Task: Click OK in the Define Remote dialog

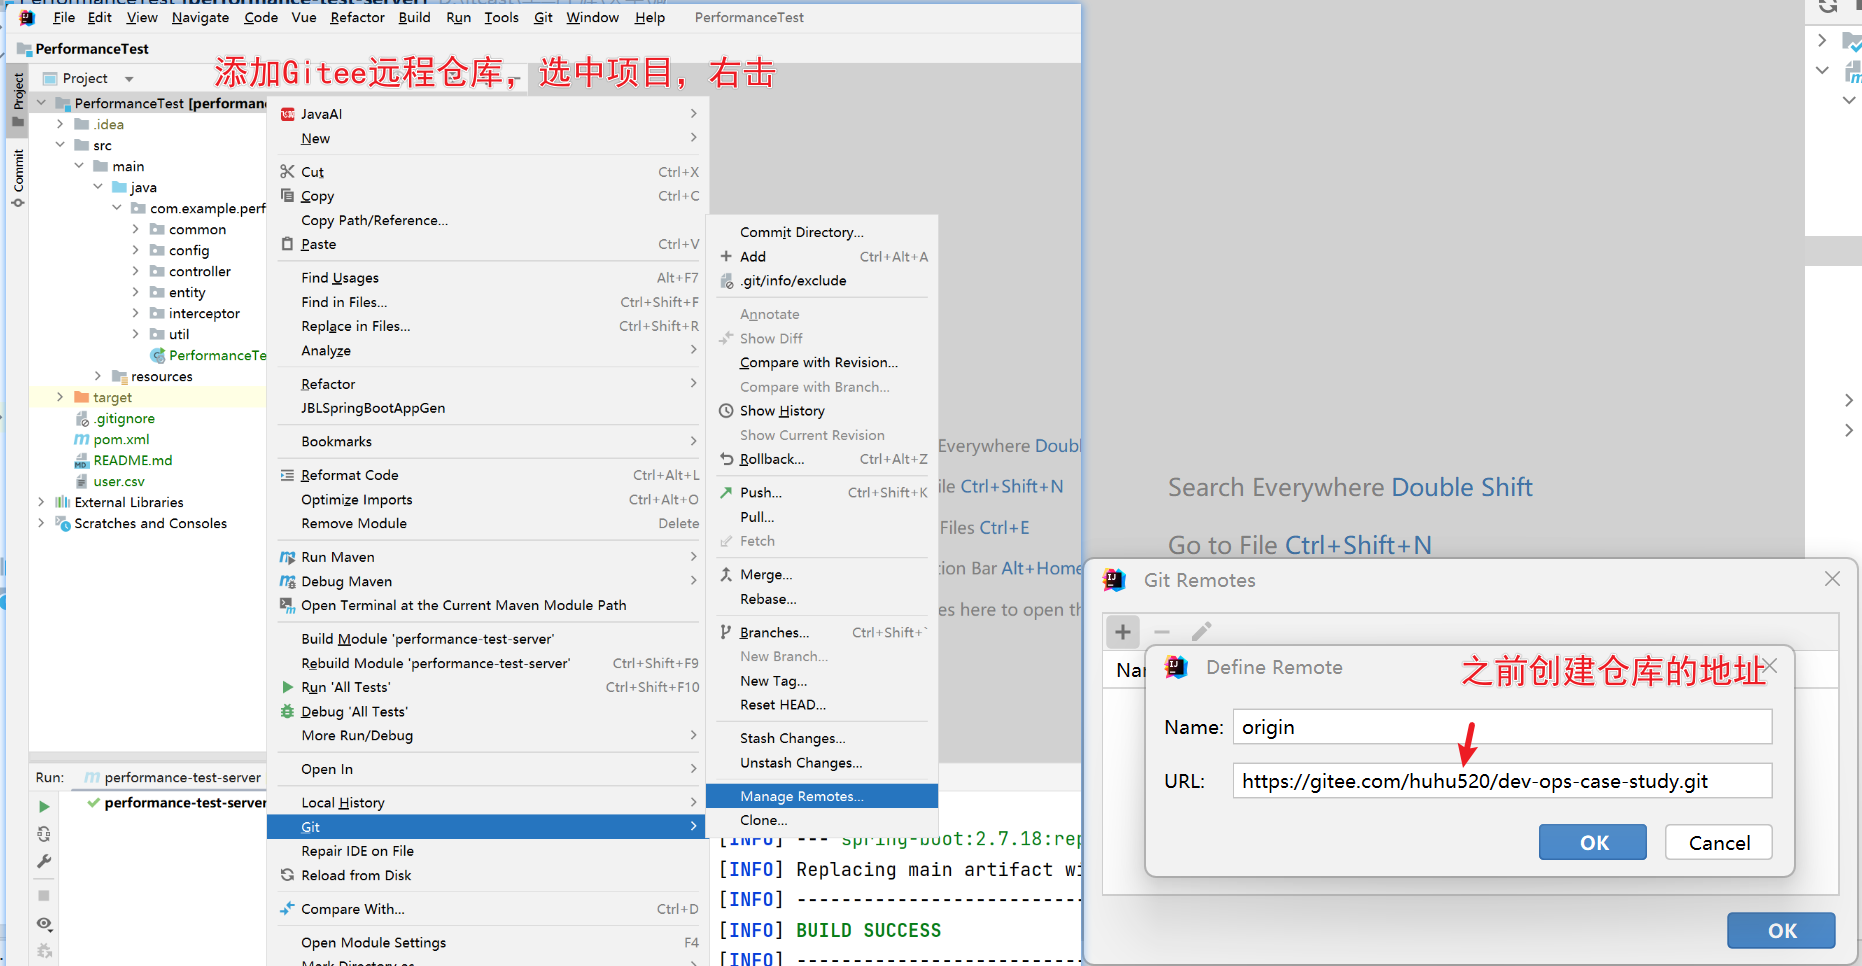Action: coord(1592,842)
